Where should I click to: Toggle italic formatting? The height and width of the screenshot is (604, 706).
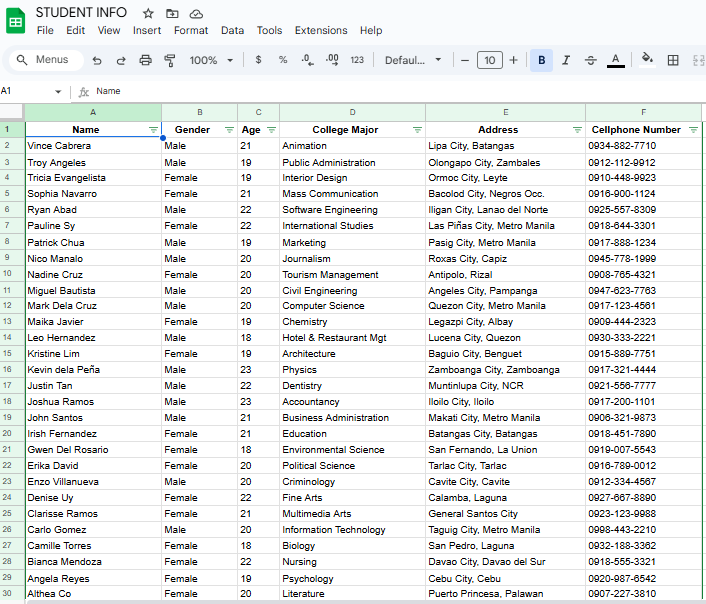coord(566,60)
